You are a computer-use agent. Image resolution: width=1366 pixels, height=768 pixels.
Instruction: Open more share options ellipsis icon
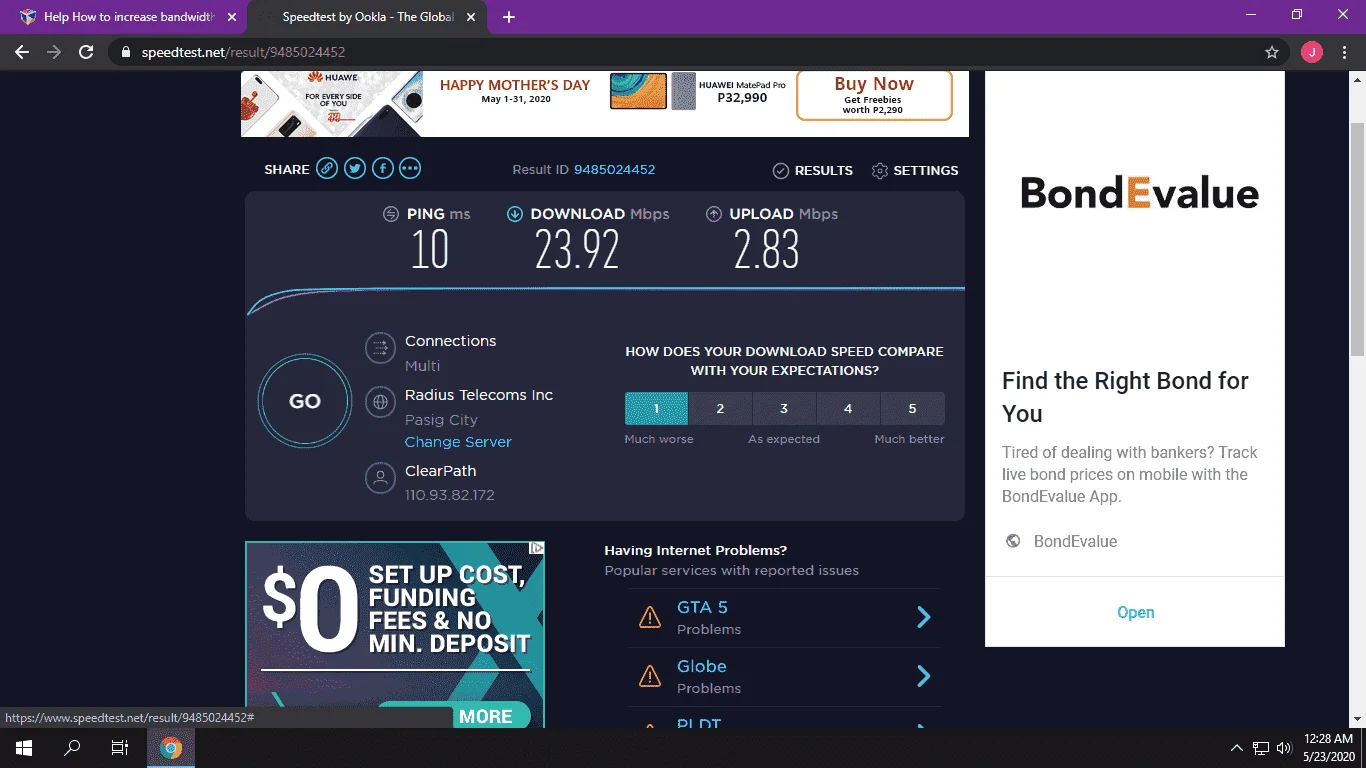coord(410,169)
